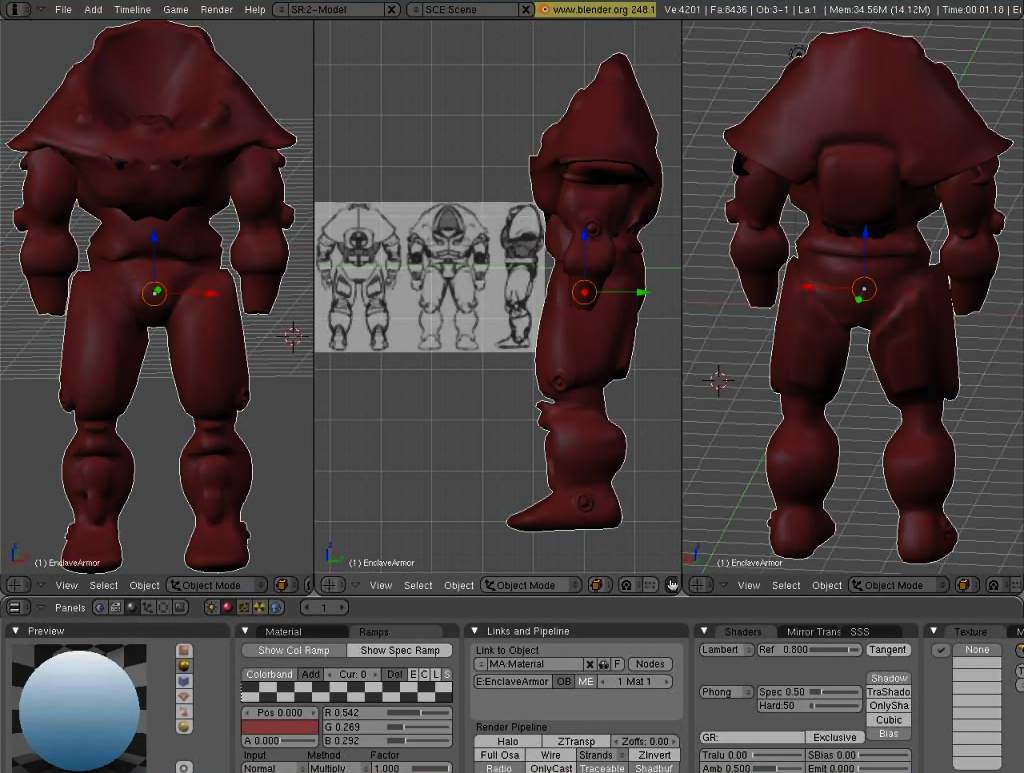Adjust the Ref 0.800 reflectivity slider

coord(809,650)
